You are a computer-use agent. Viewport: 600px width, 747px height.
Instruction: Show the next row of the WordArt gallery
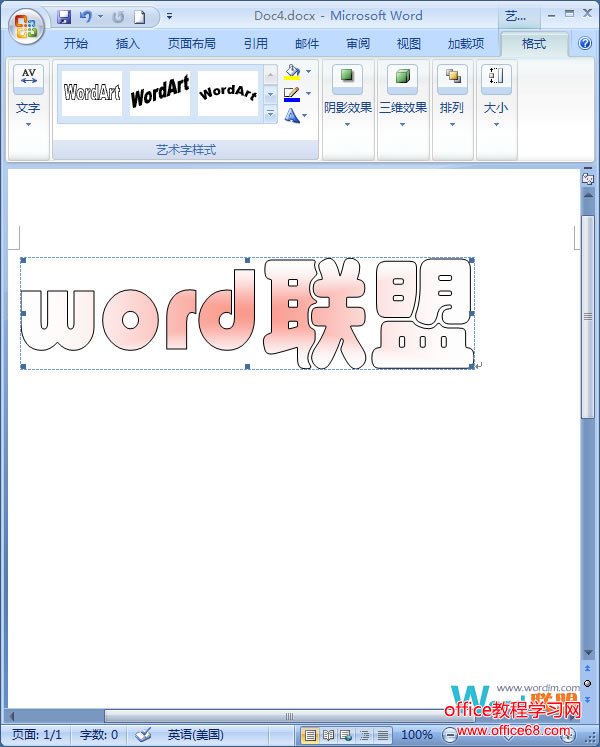(270, 94)
